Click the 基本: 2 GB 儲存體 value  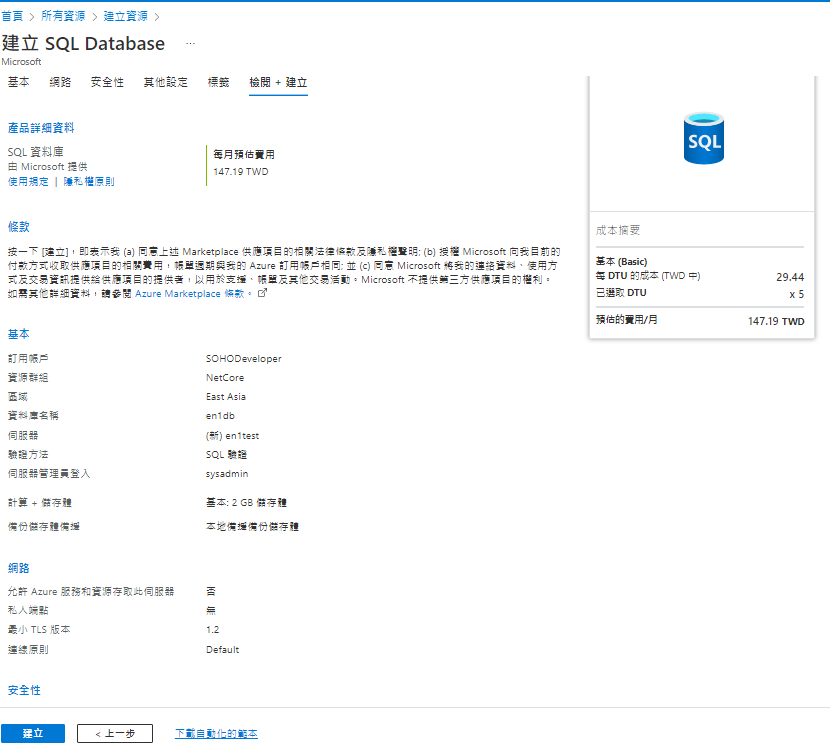coord(246,503)
